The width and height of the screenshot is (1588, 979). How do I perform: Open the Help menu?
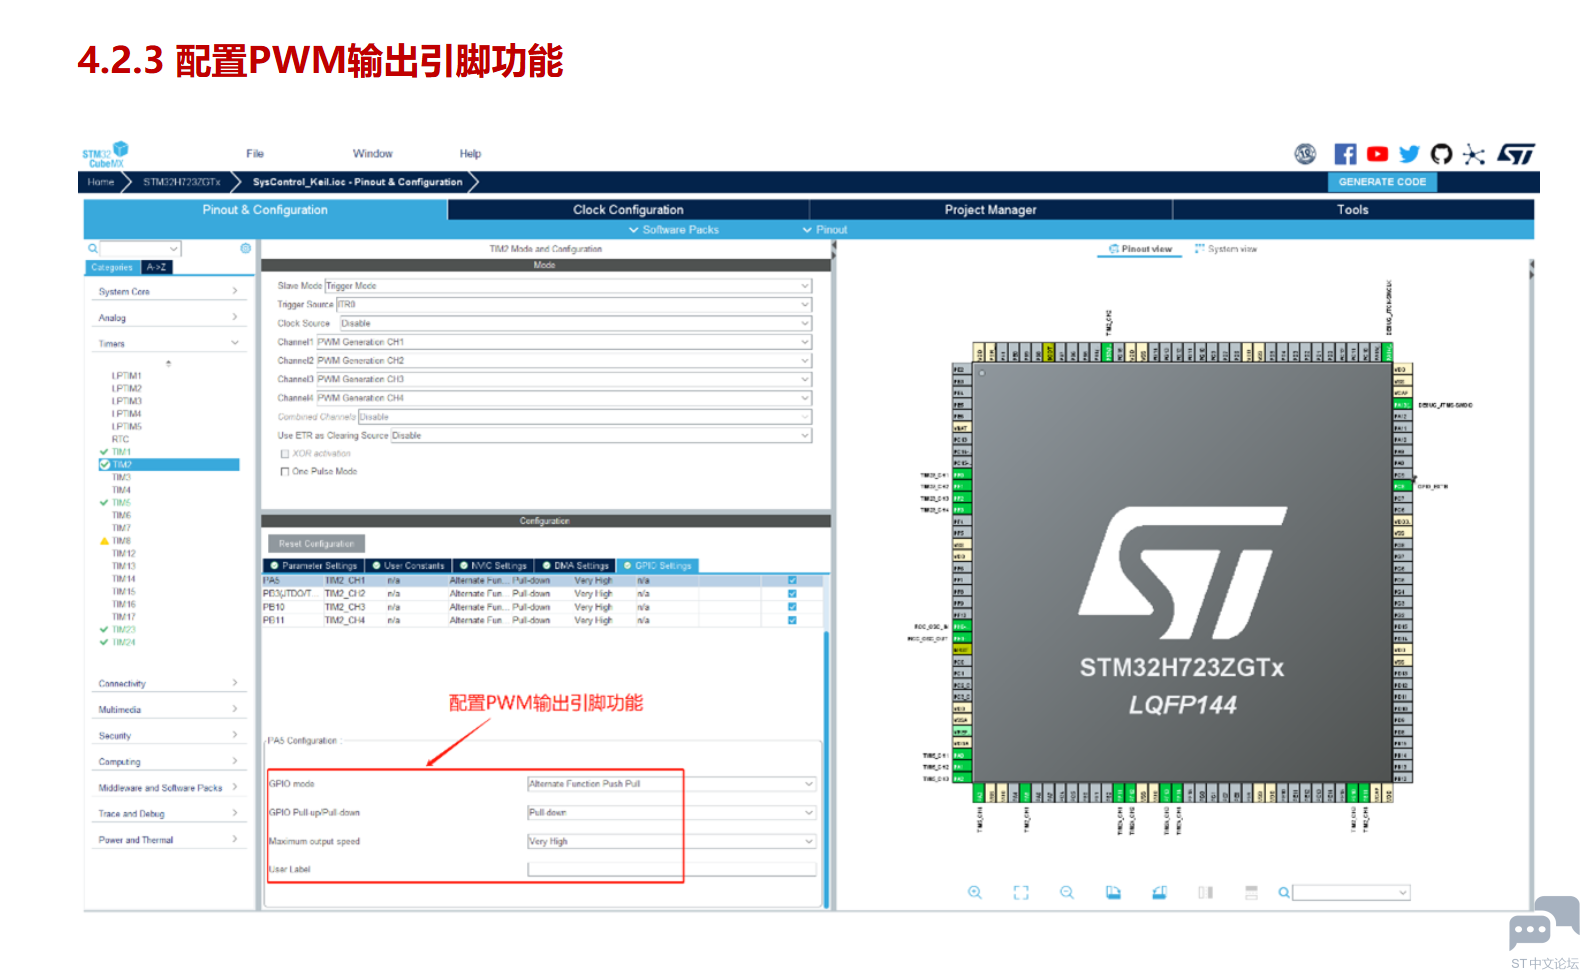[x=470, y=154]
